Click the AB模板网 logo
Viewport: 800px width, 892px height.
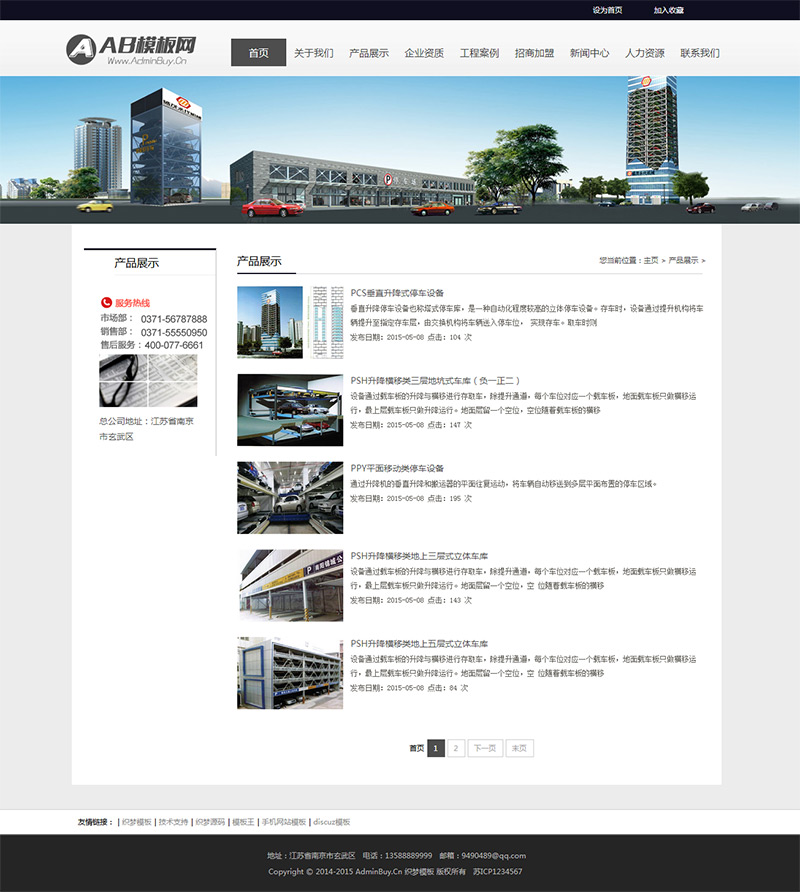pyautogui.click(x=131, y=49)
